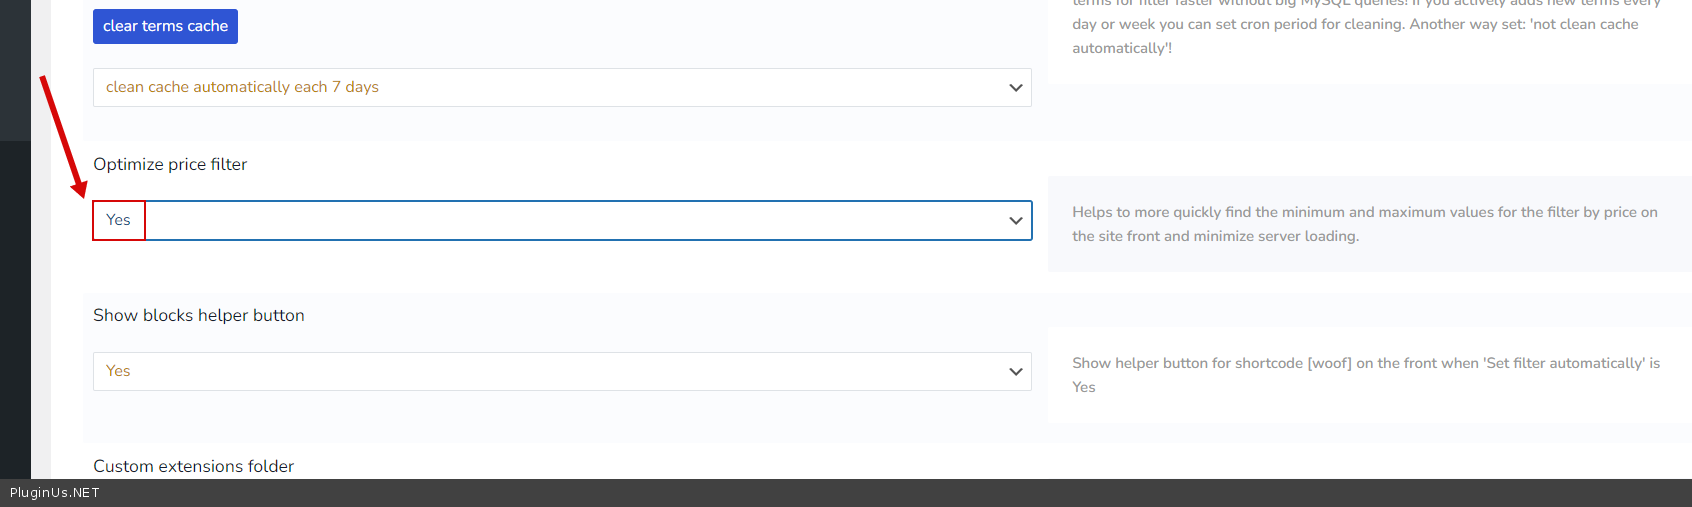Viewport: 1692px width, 507px height.
Task: Click chevron arrow on the cache cleaning select
Action: [x=1015, y=88]
